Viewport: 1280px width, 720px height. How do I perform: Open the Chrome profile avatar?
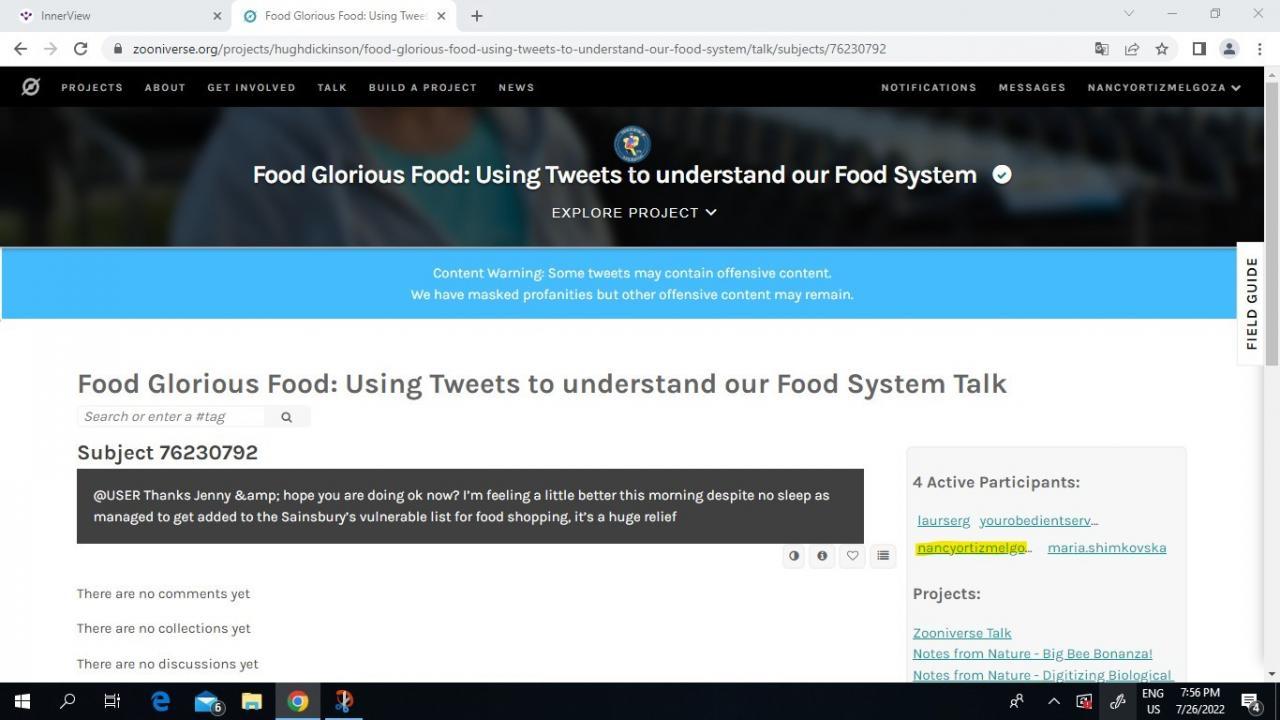[1229, 48]
